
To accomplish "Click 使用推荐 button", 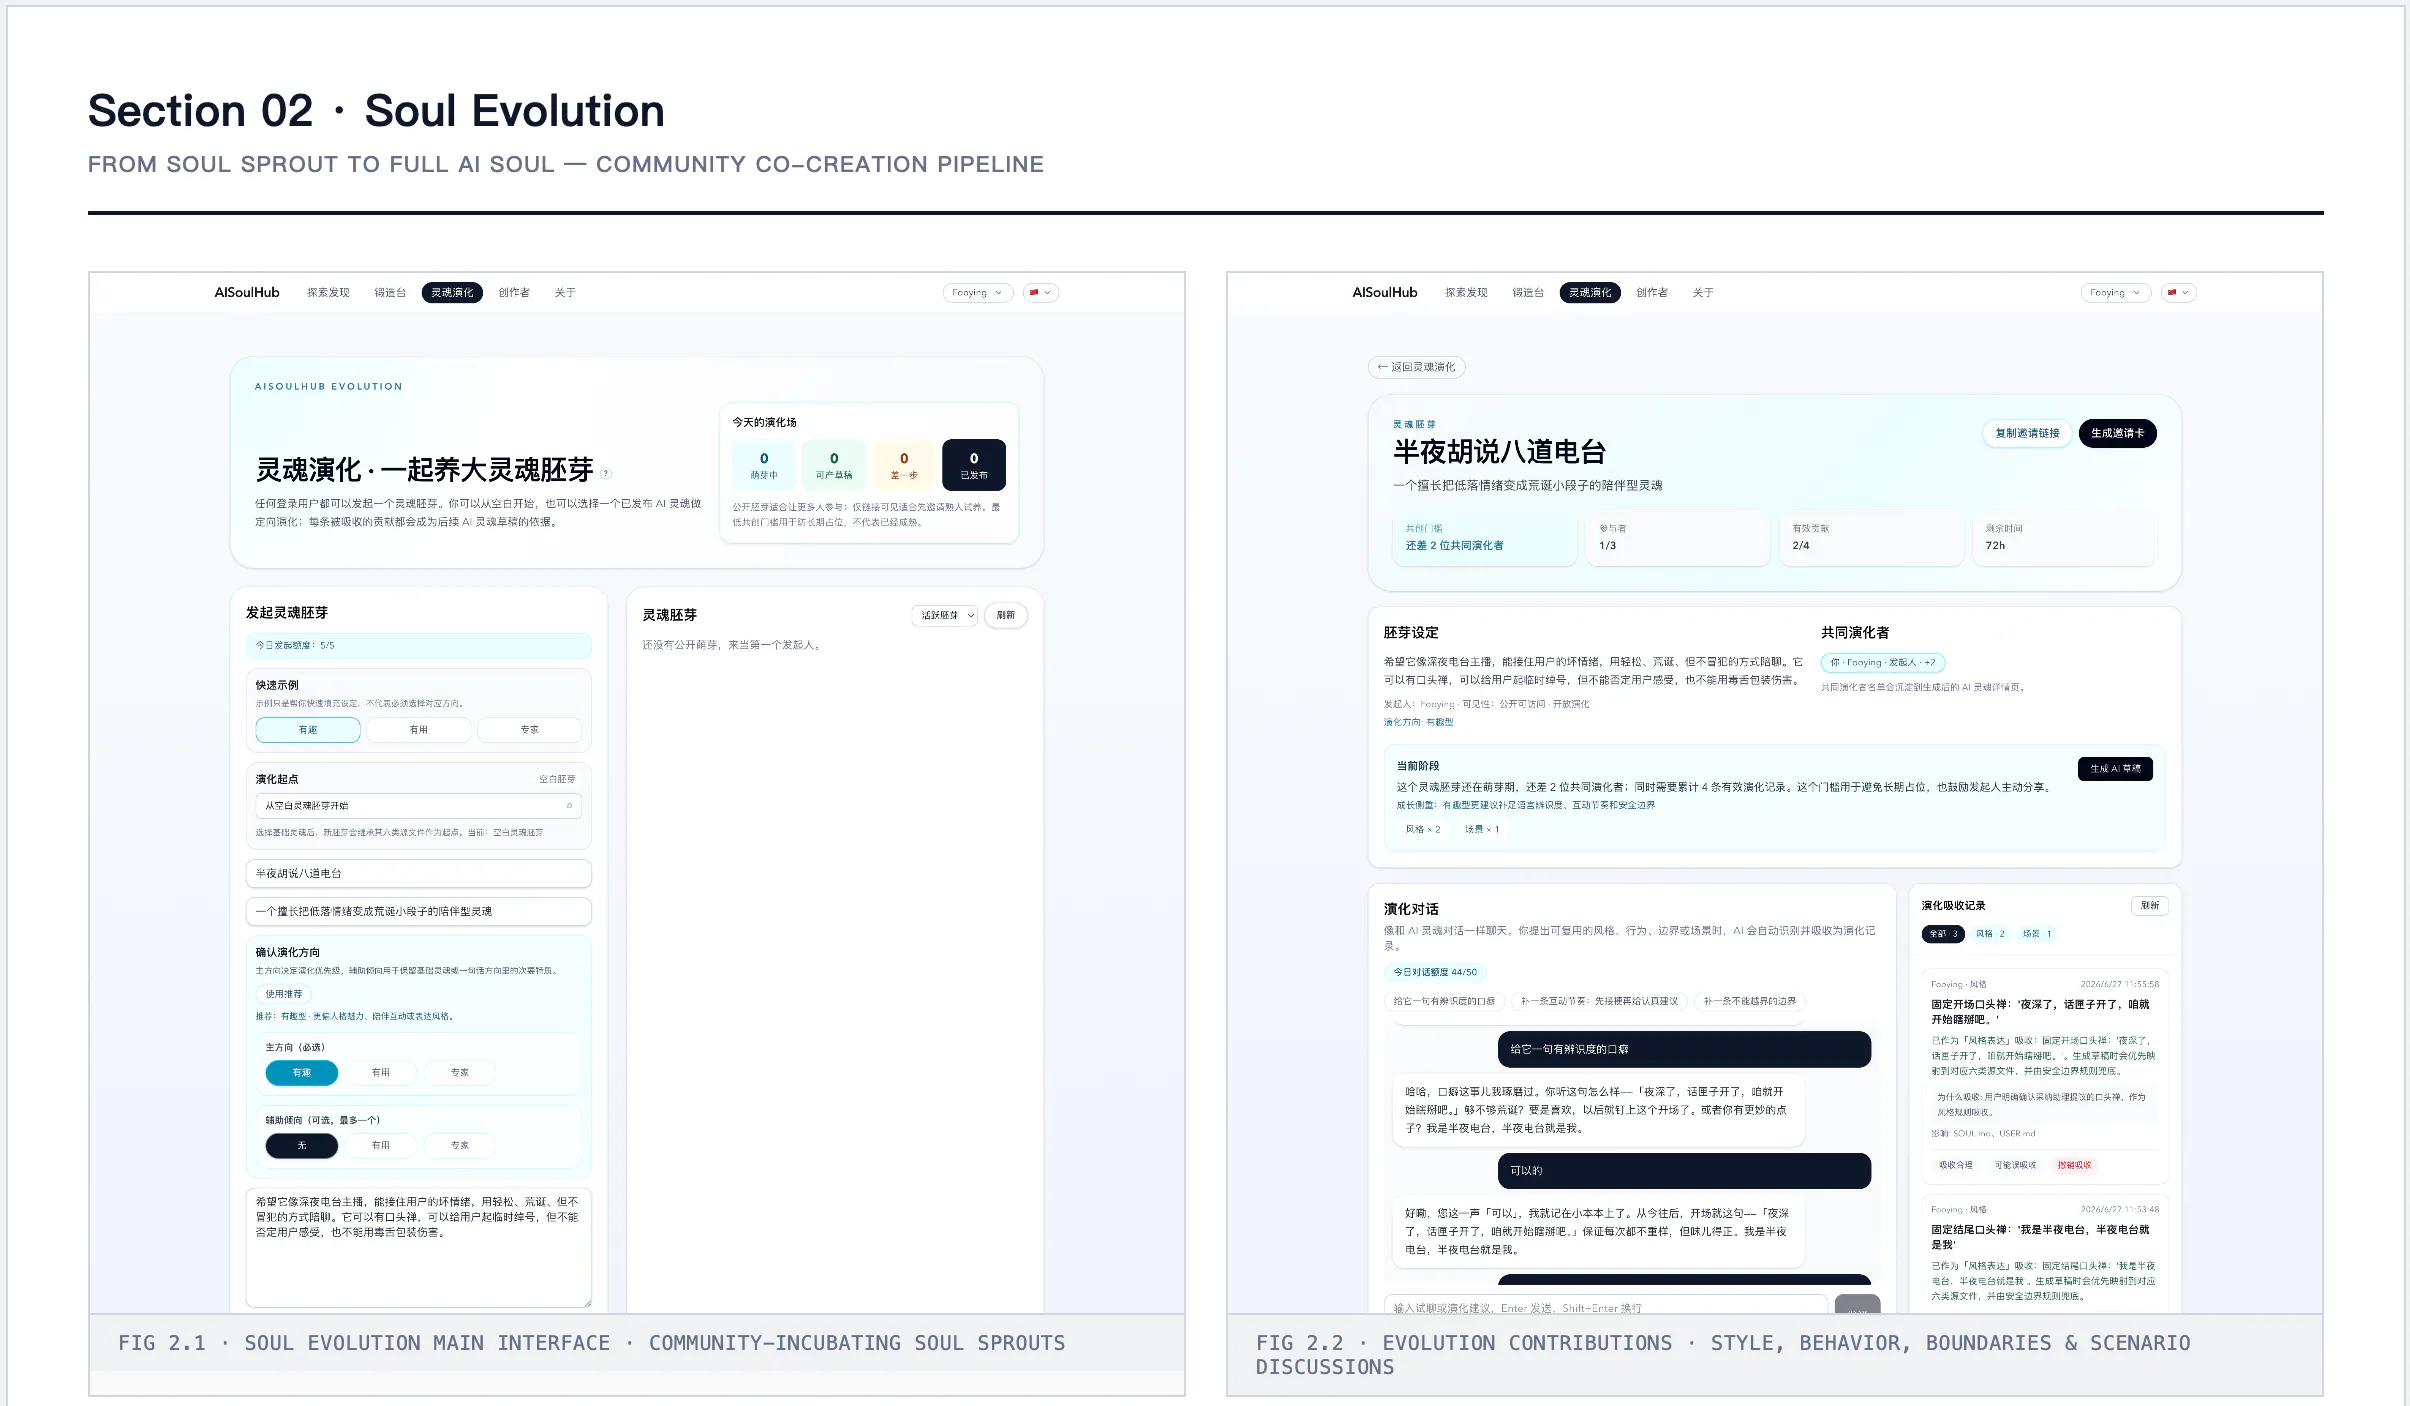I will coord(284,994).
